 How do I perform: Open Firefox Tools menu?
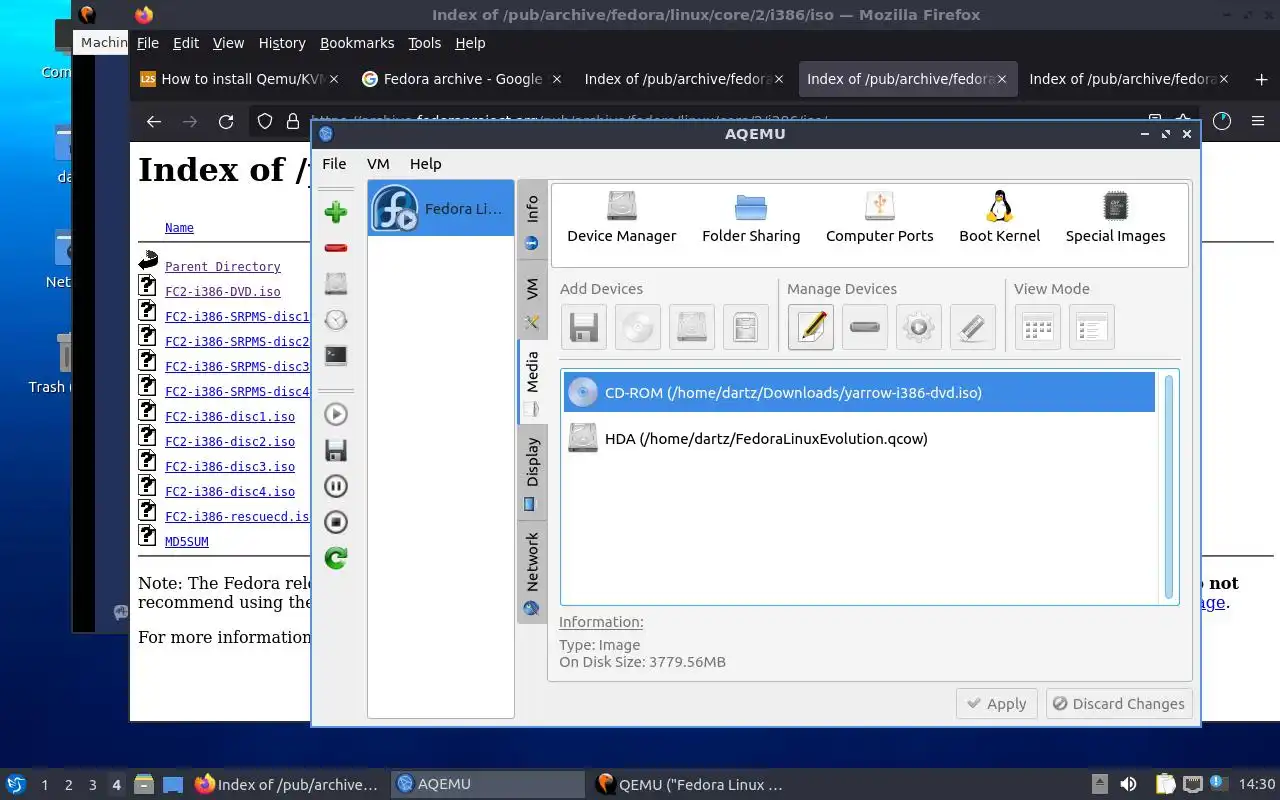click(424, 43)
